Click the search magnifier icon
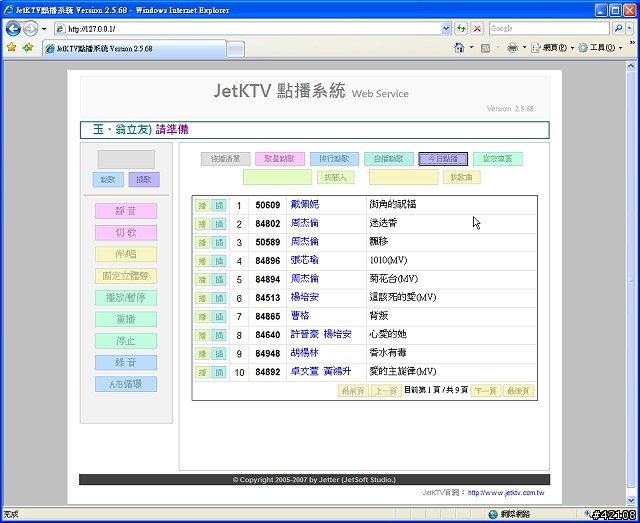 [x=619, y=29]
